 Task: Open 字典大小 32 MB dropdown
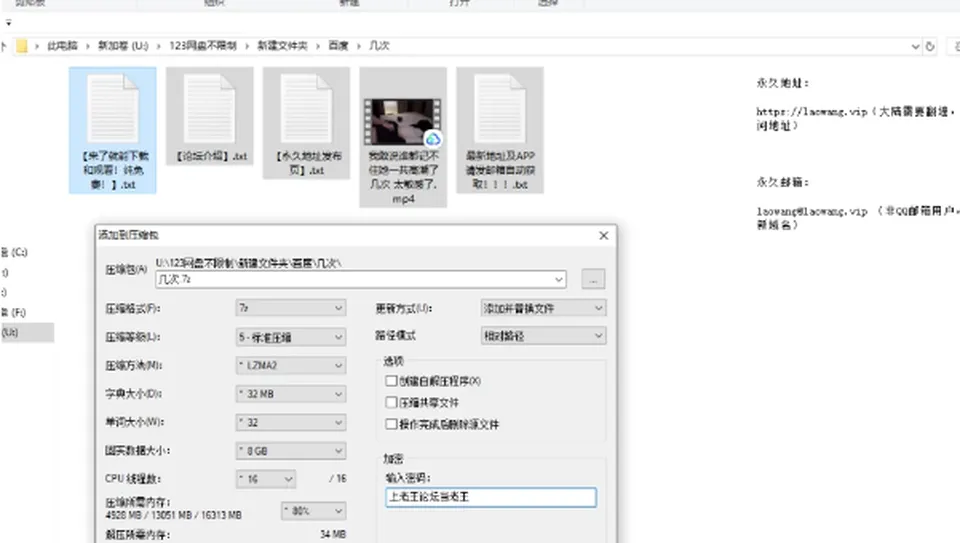291,394
